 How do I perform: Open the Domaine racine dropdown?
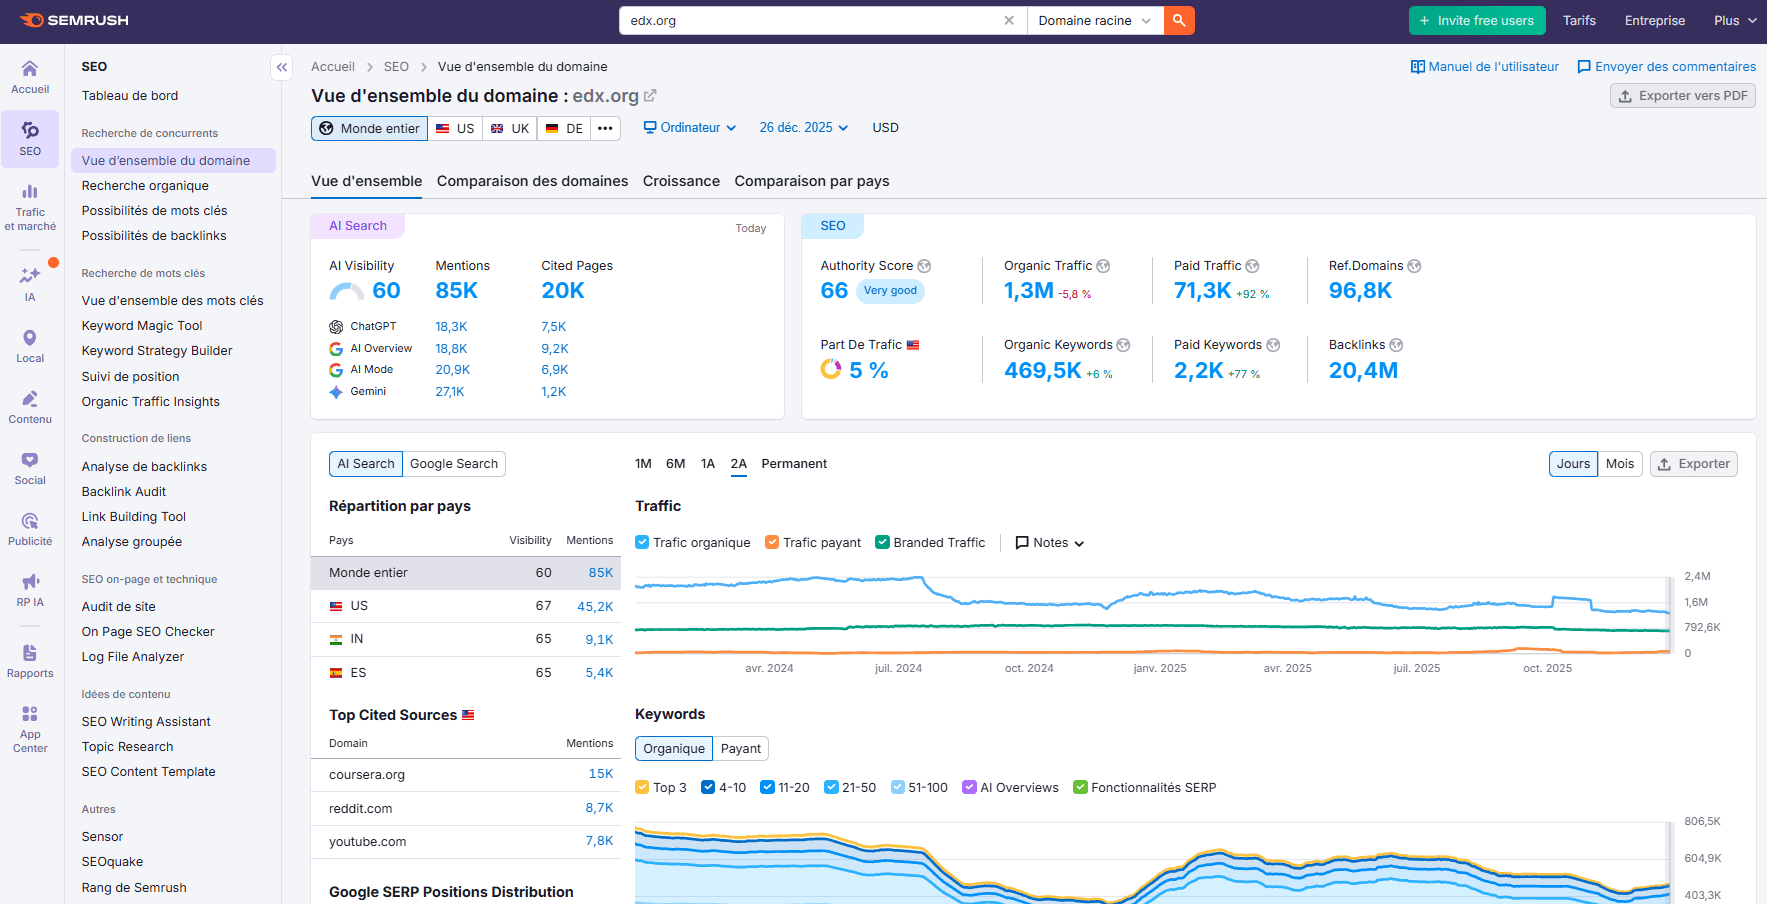click(1097, 20)
